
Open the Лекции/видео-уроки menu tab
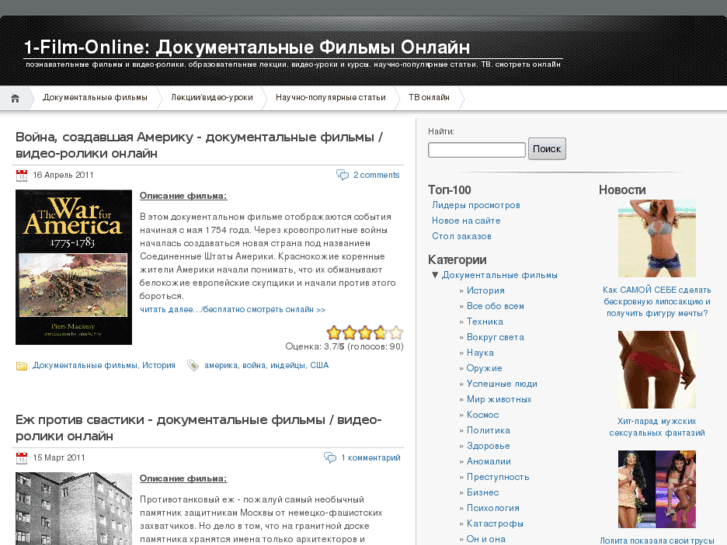212,97
